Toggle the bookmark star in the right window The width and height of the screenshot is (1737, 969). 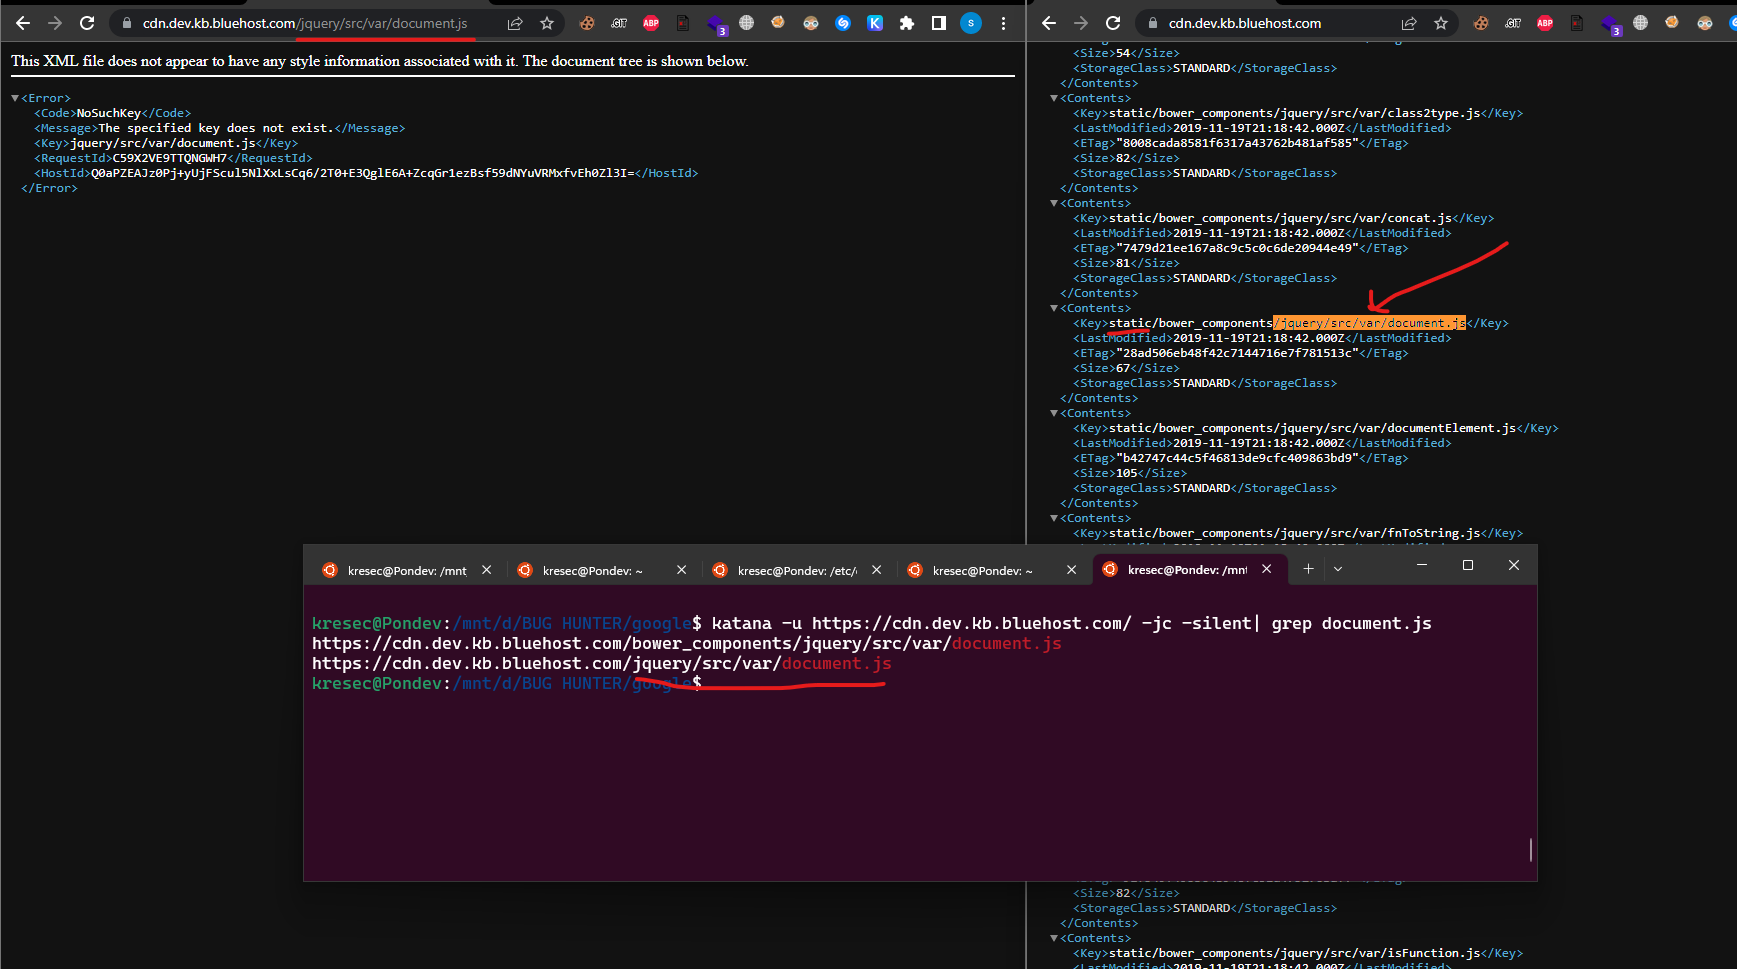pos(1440,22)
